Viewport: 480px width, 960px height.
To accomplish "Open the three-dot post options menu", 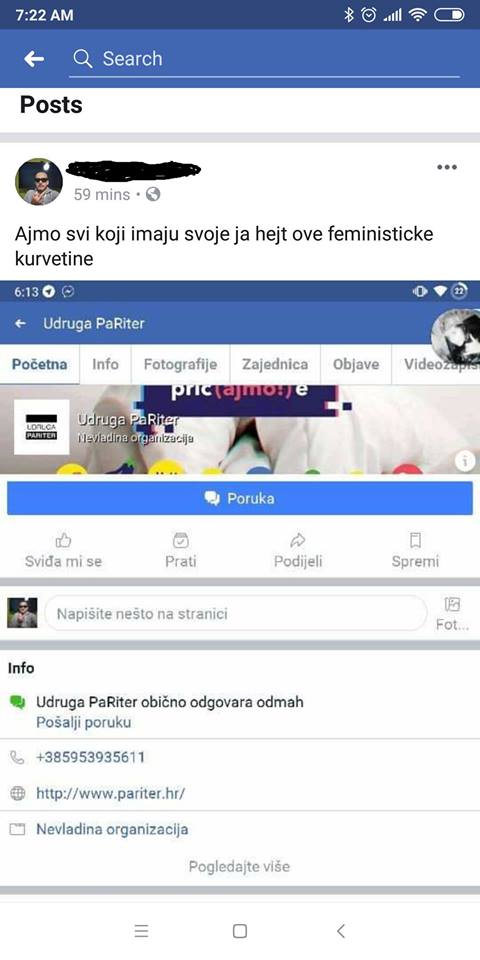I will [447, 167].
